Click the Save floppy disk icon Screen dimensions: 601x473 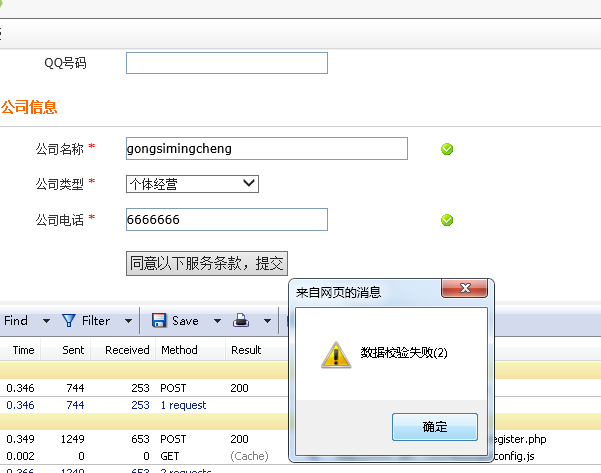click(x=159, y=320)
